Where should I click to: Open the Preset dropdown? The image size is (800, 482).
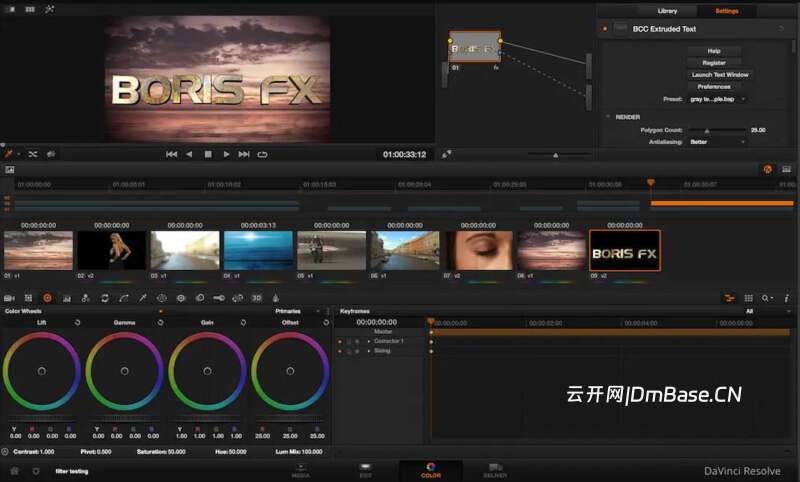(717, 99)
